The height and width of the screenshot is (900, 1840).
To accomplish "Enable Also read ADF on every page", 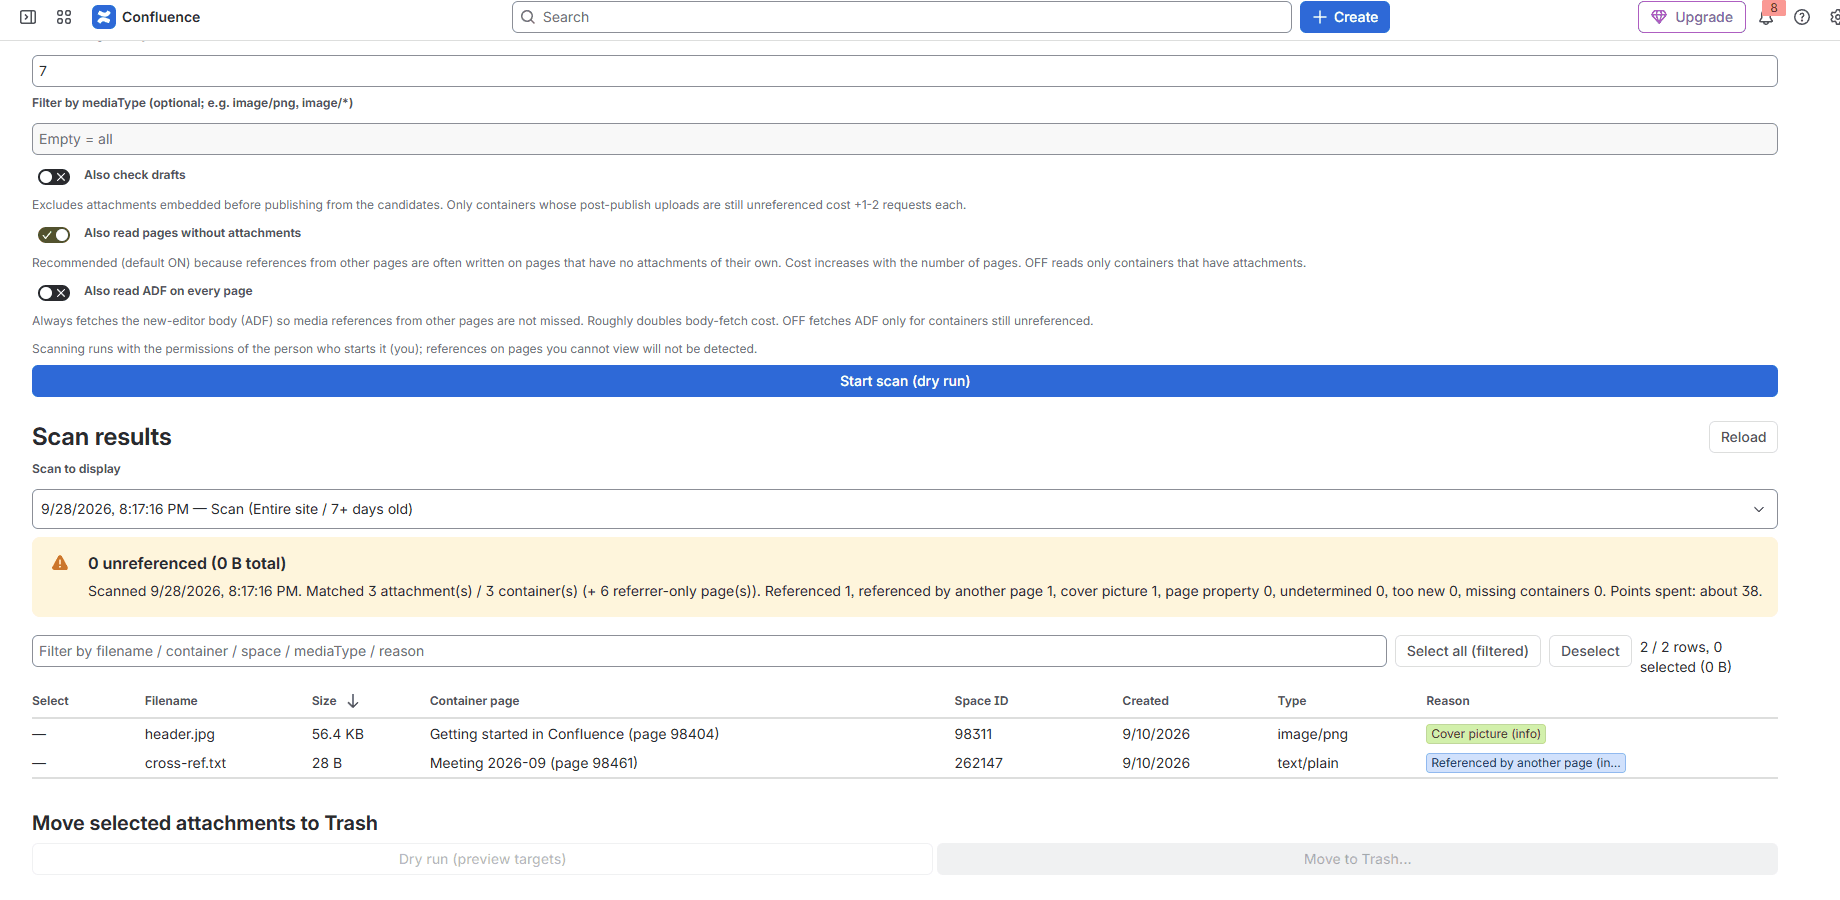I will (x=54, y=293).
